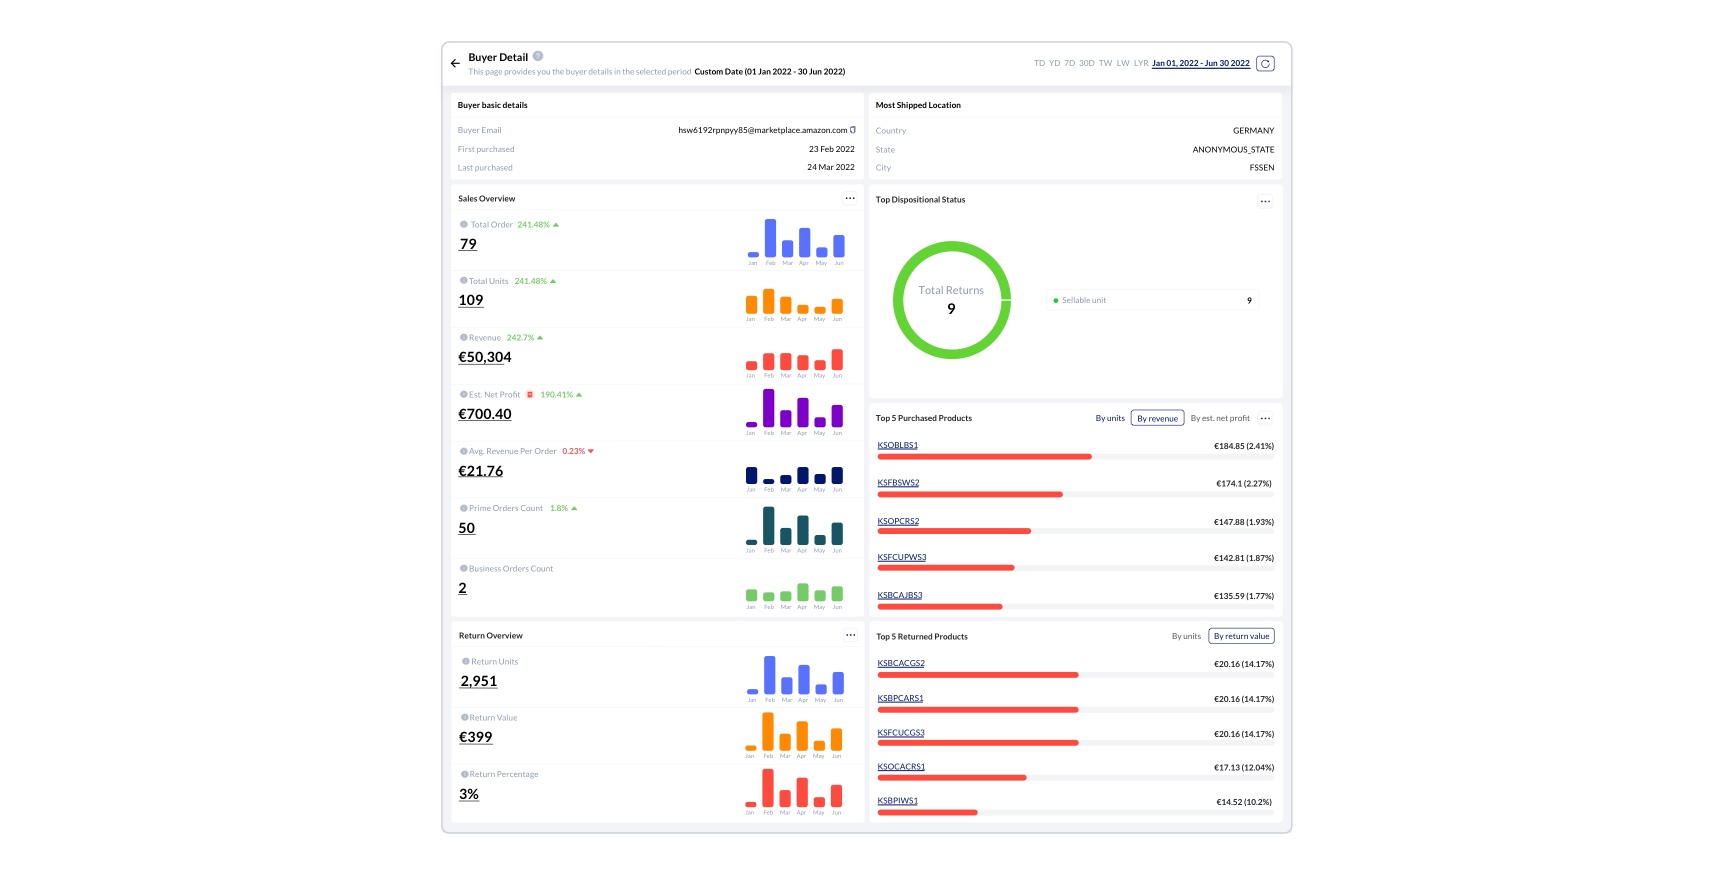This screenshot has height=876, width=1734.
Task: Sort returned products By return value
Action: (1241, 636)
